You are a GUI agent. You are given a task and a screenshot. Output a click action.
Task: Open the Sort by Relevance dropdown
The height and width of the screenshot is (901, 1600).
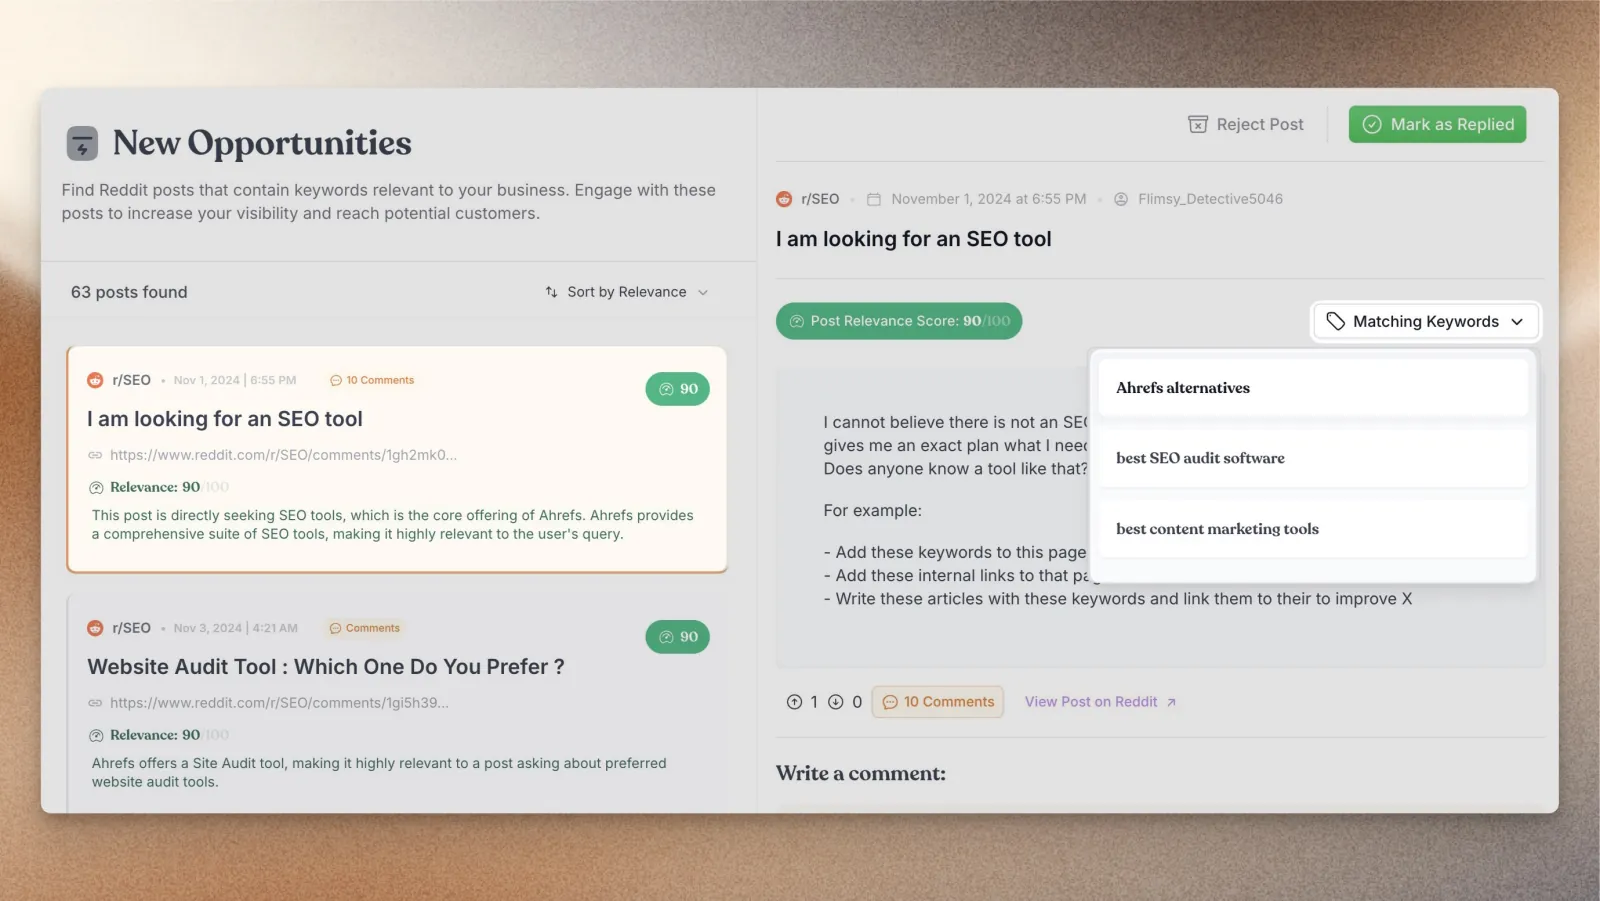[627, 292]
